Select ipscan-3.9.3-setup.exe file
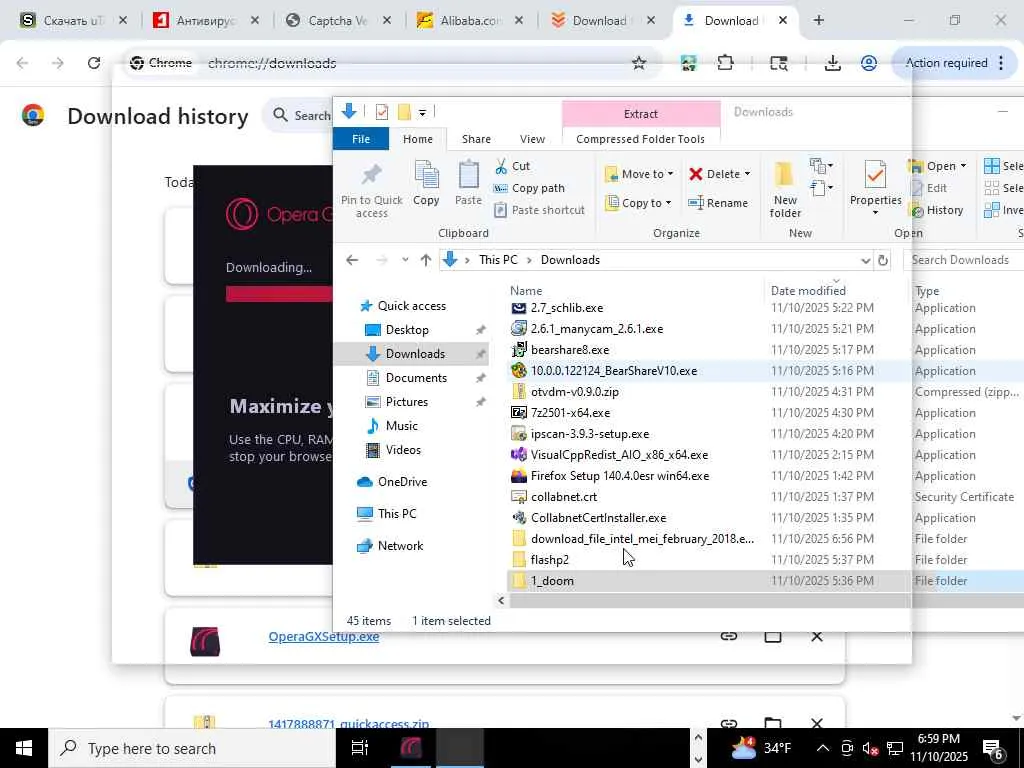 pos(590,434)
